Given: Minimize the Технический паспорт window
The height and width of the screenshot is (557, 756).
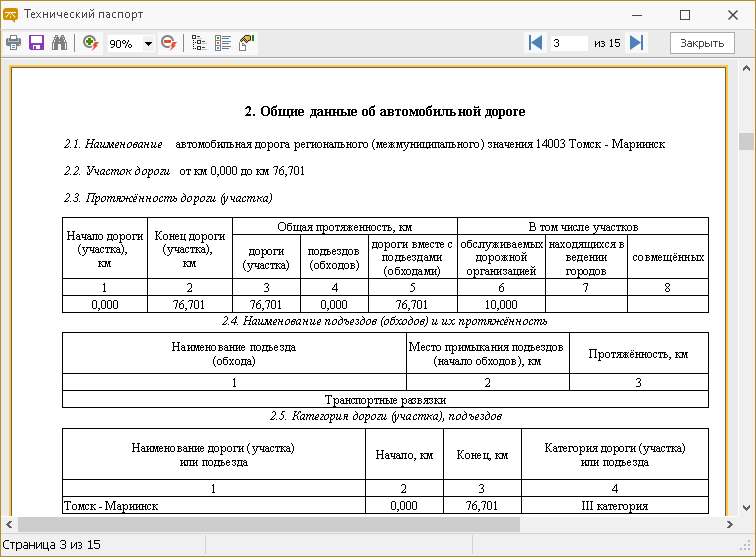Looking at the screenshot, I should click(x=637, y=15).
